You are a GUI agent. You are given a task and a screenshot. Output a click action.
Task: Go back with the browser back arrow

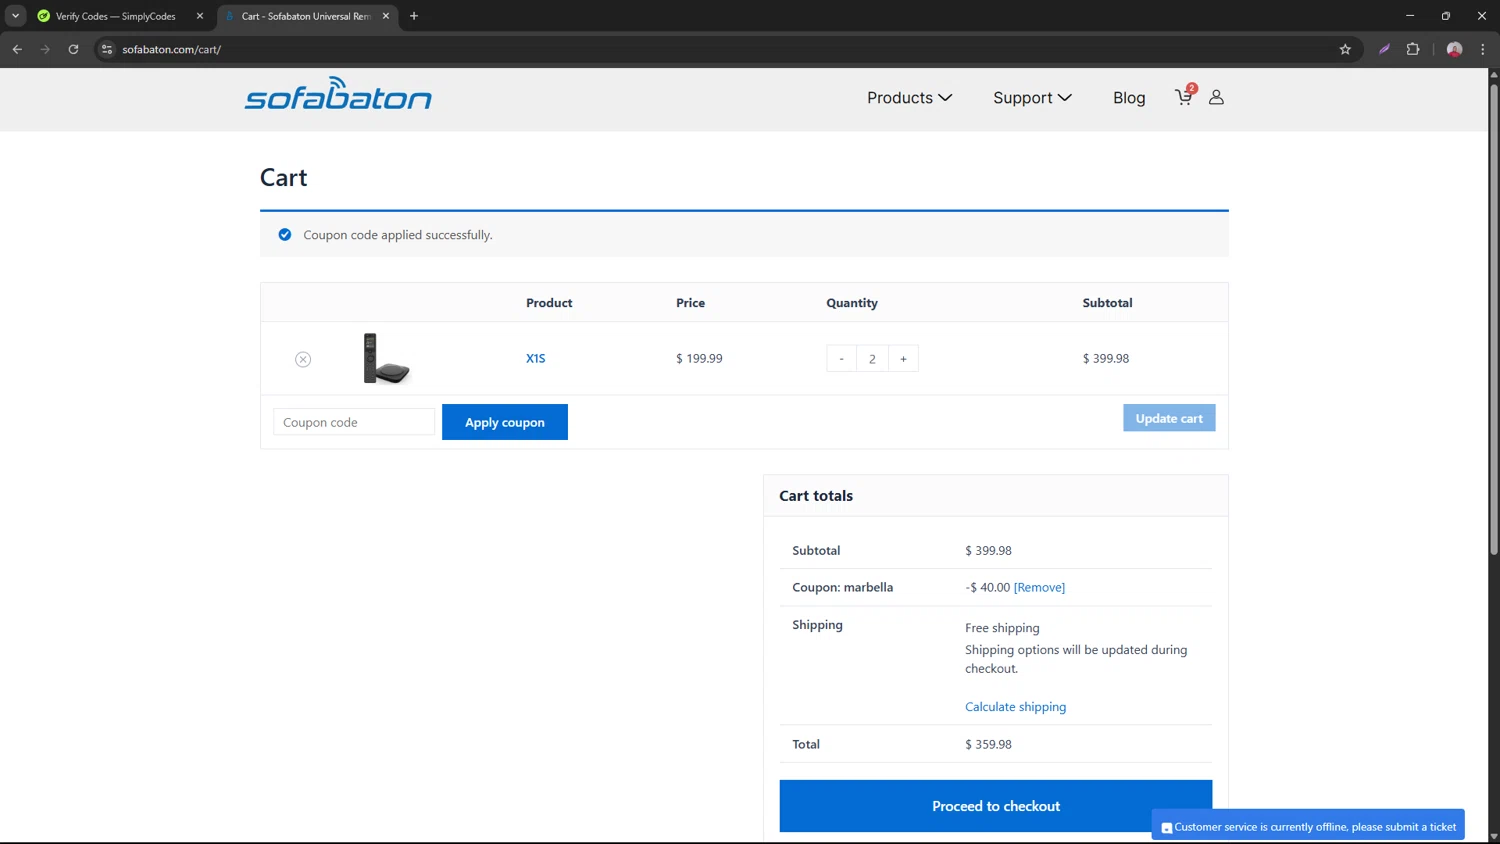17,49
